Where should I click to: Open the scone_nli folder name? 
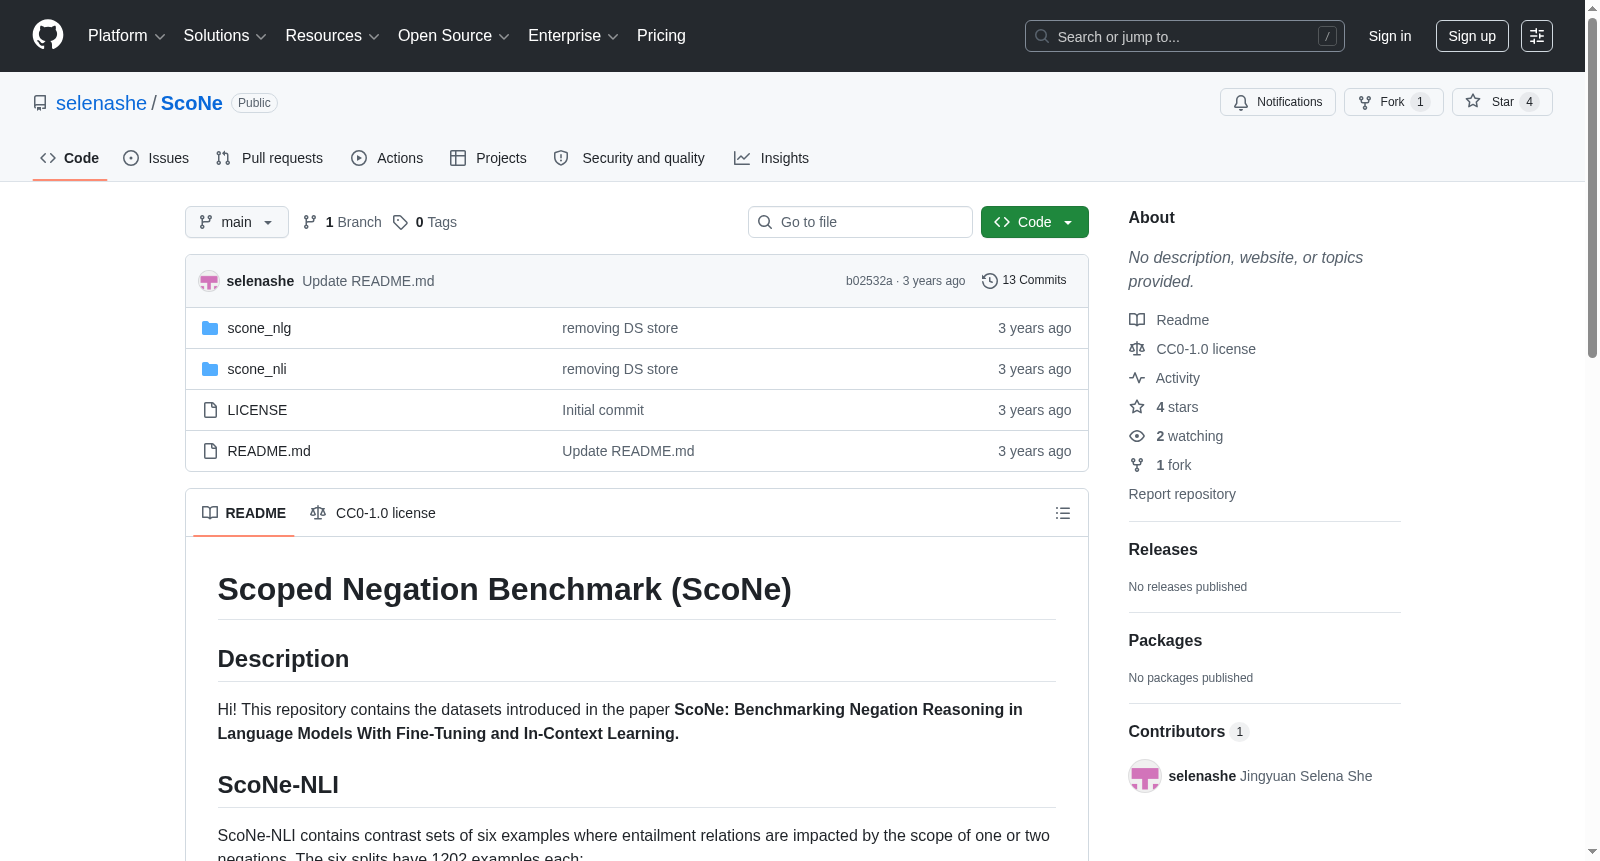[257, 369]
